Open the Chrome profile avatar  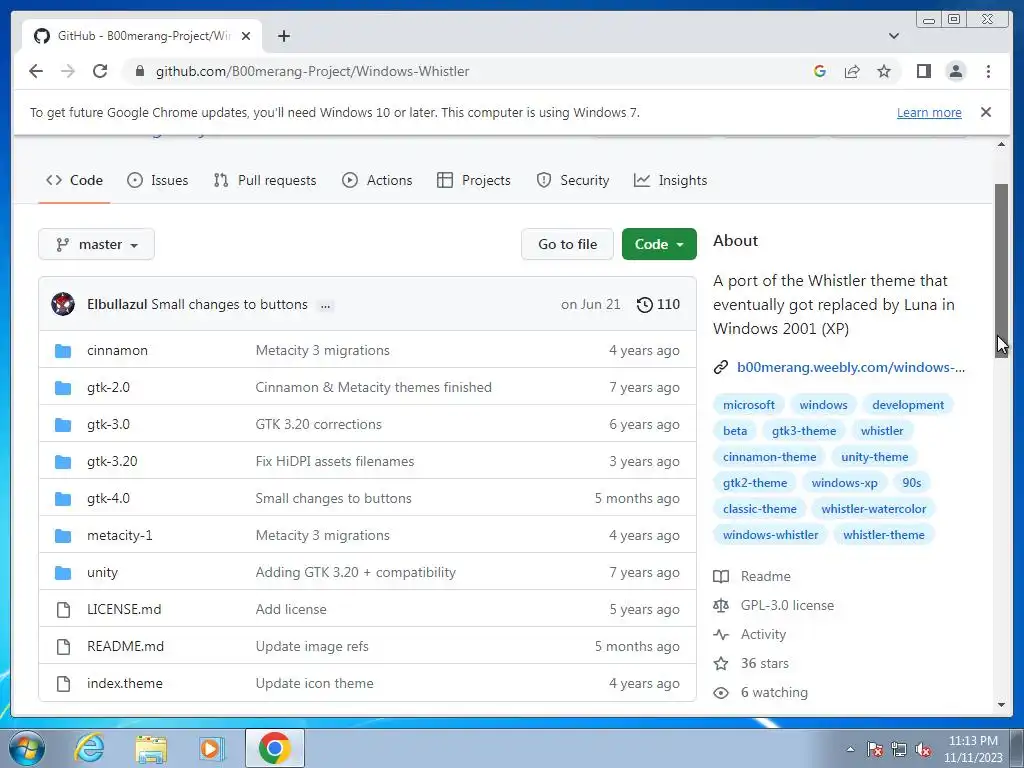(955, 71)
